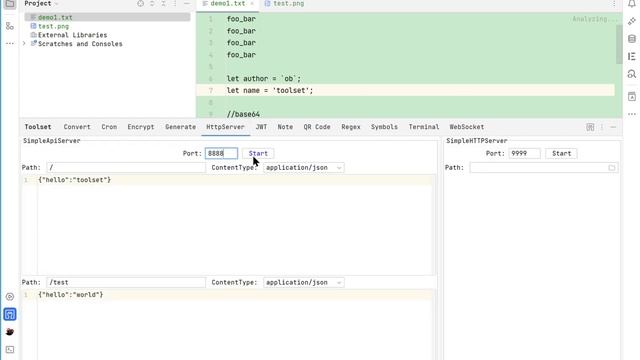Open Project panel options kebab menu
Screen dimensions: 640x360
coord(175,4)
